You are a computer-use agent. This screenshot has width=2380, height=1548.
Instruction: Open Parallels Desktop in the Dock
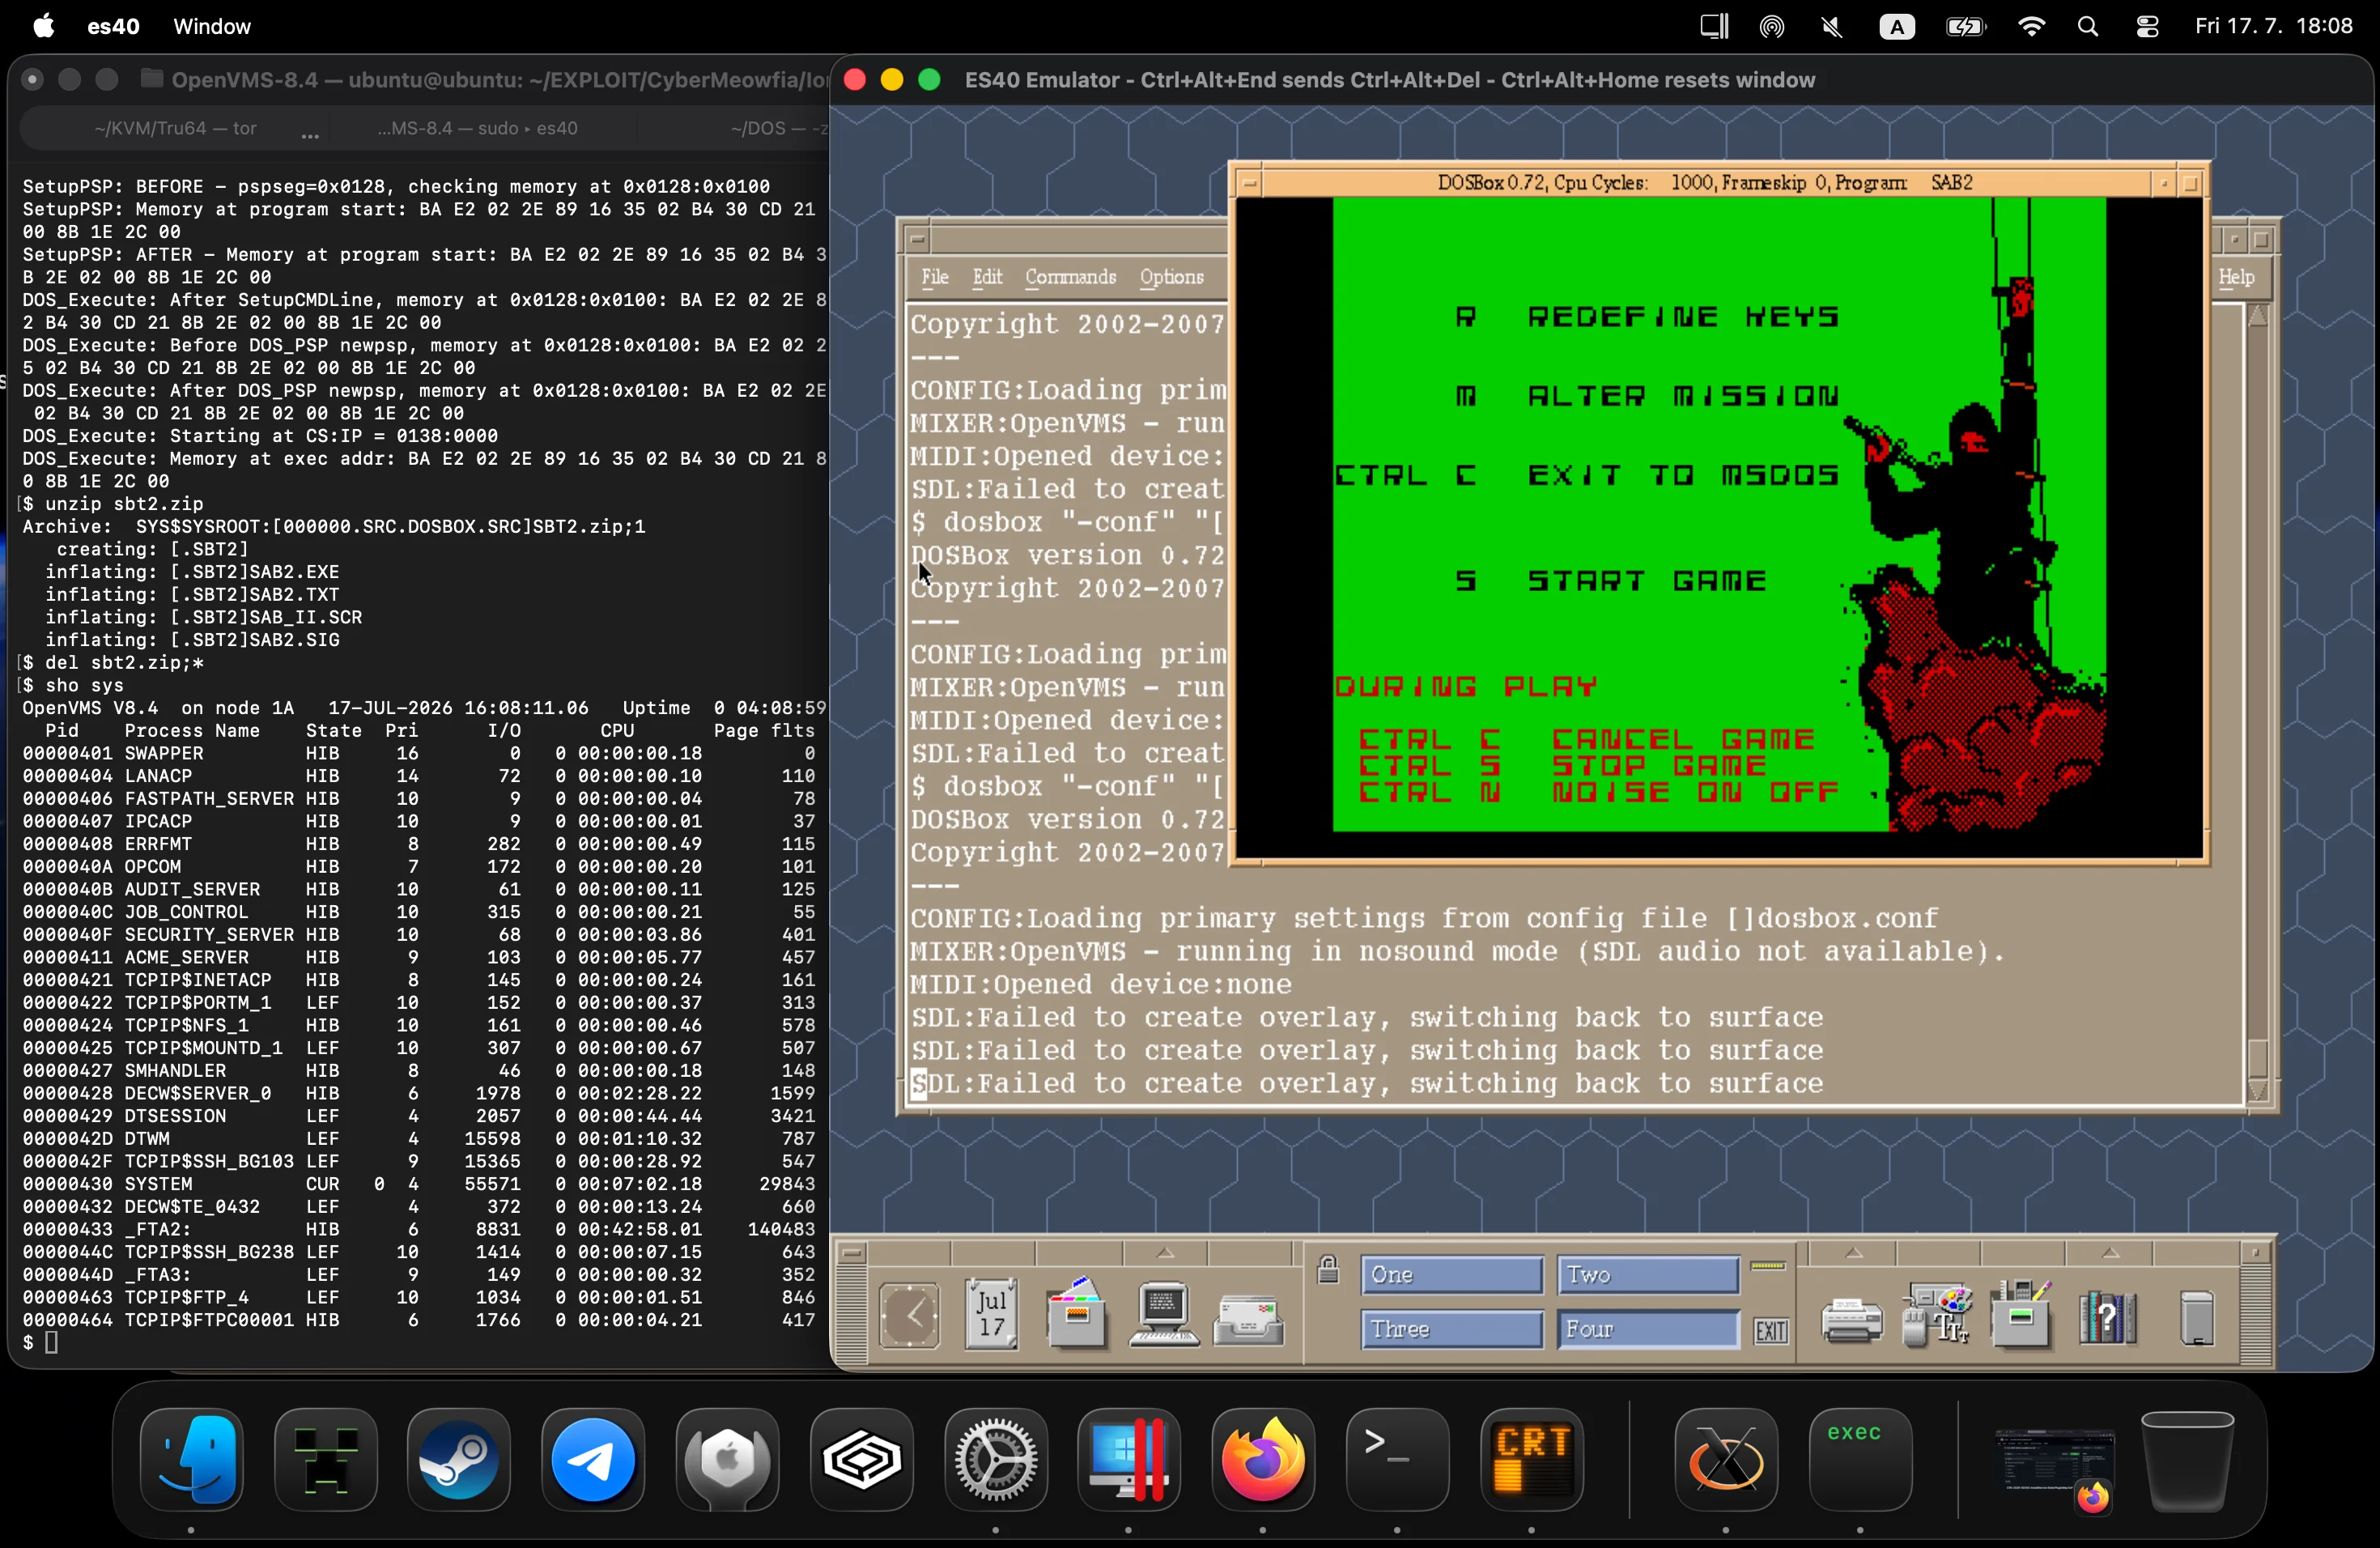click(x=1129, y=1460)
